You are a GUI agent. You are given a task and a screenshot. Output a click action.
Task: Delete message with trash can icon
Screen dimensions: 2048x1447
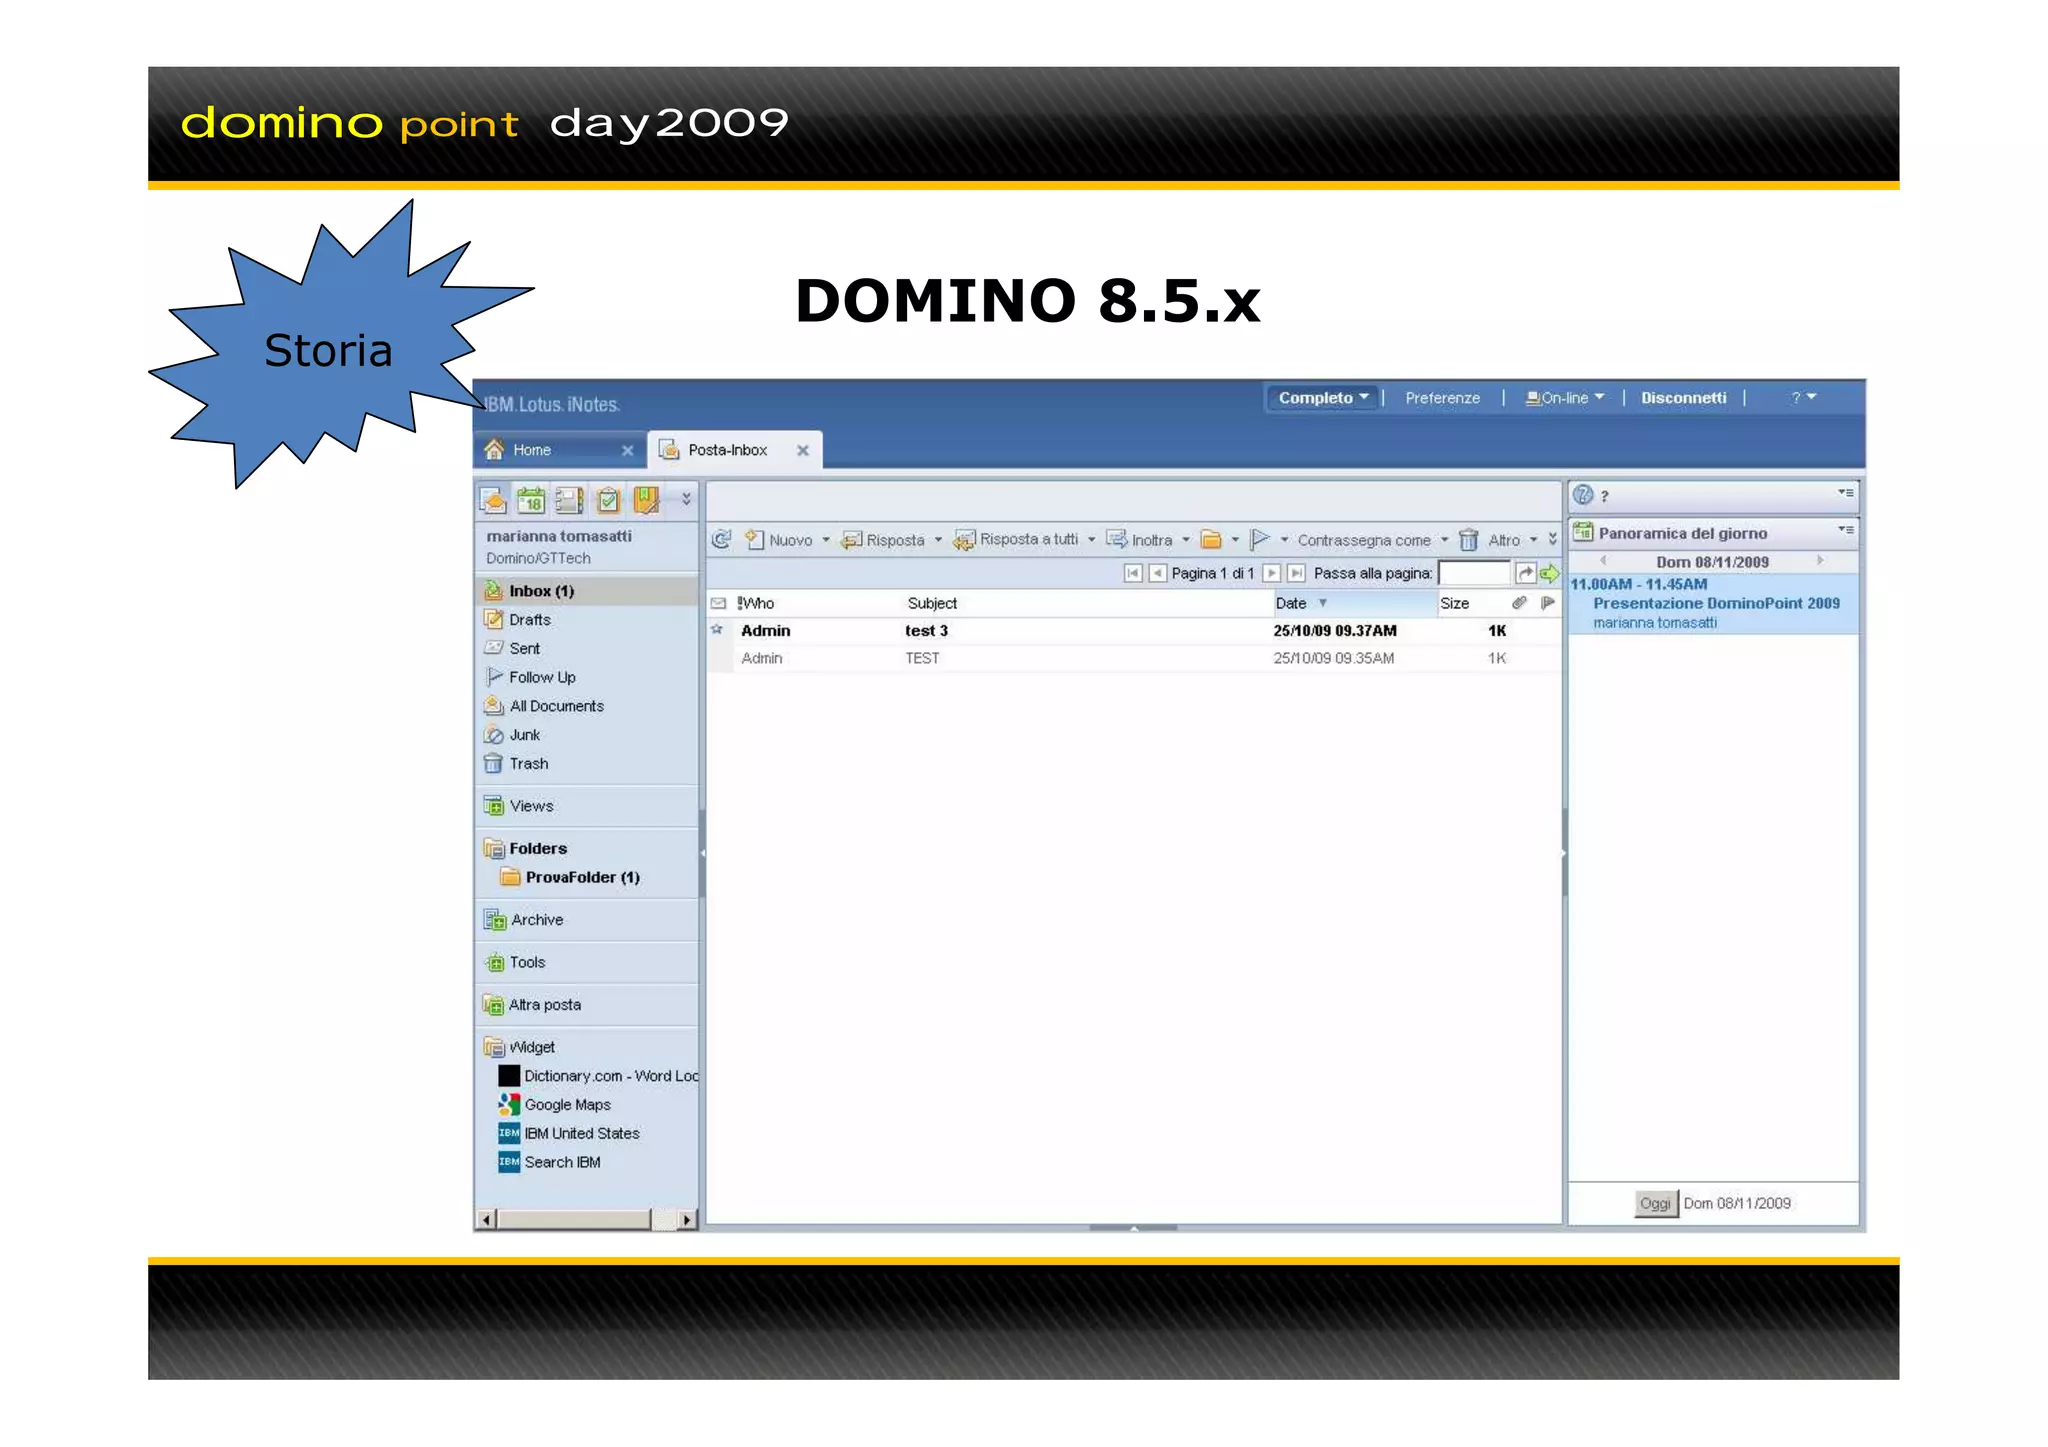tap(1468, 540)
